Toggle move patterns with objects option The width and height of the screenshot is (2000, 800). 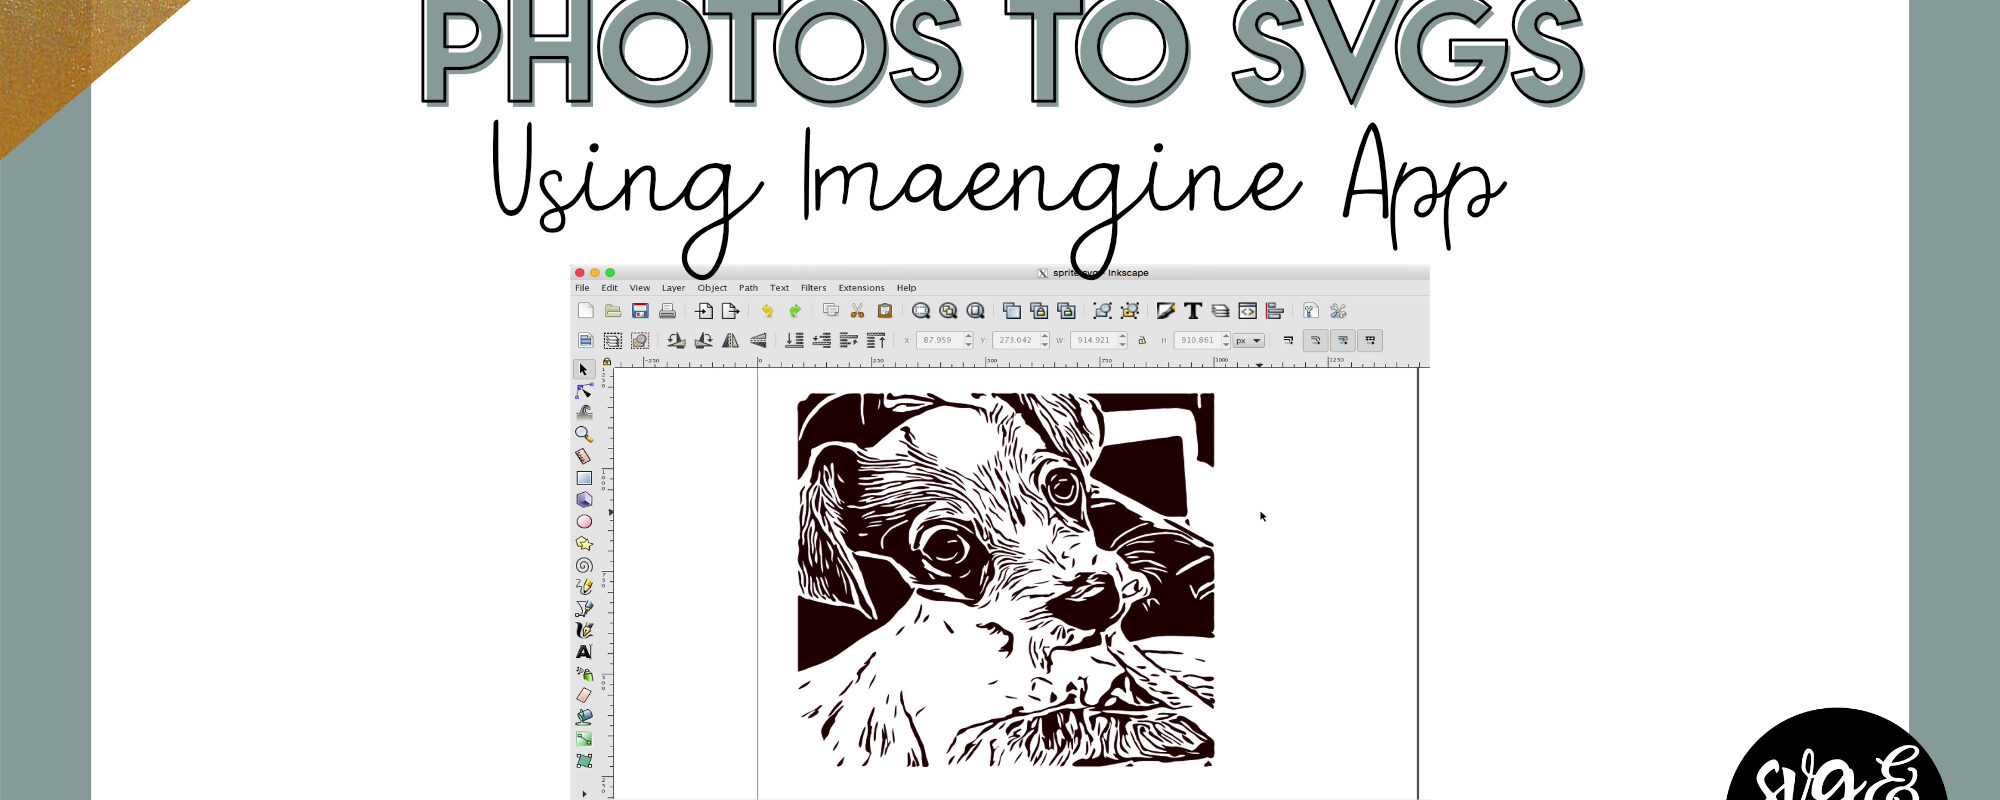pos(1370,340)
